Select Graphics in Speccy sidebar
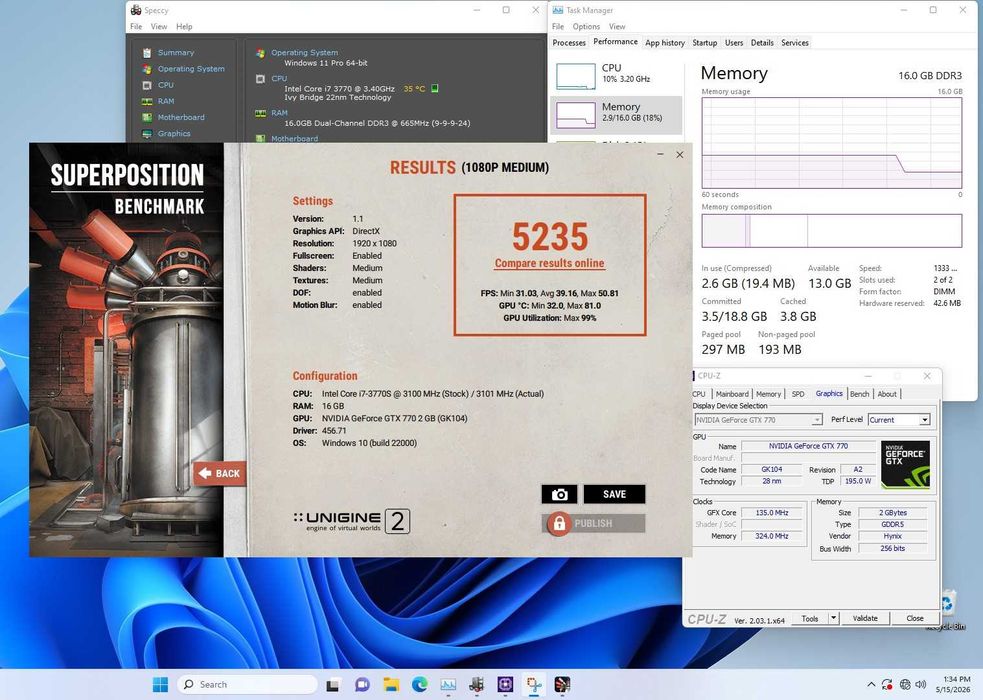 pos(174,133)
